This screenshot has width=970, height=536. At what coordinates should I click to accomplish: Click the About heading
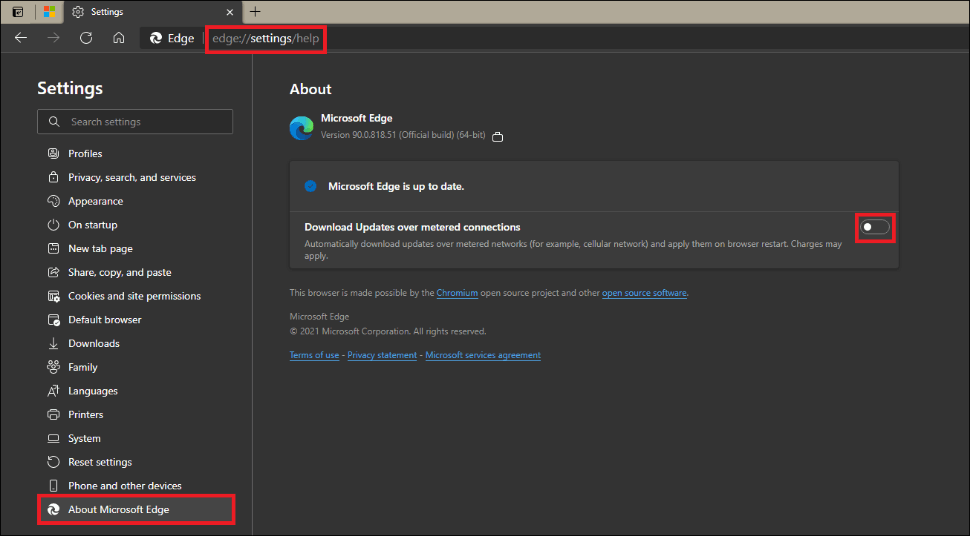[311, 89]
